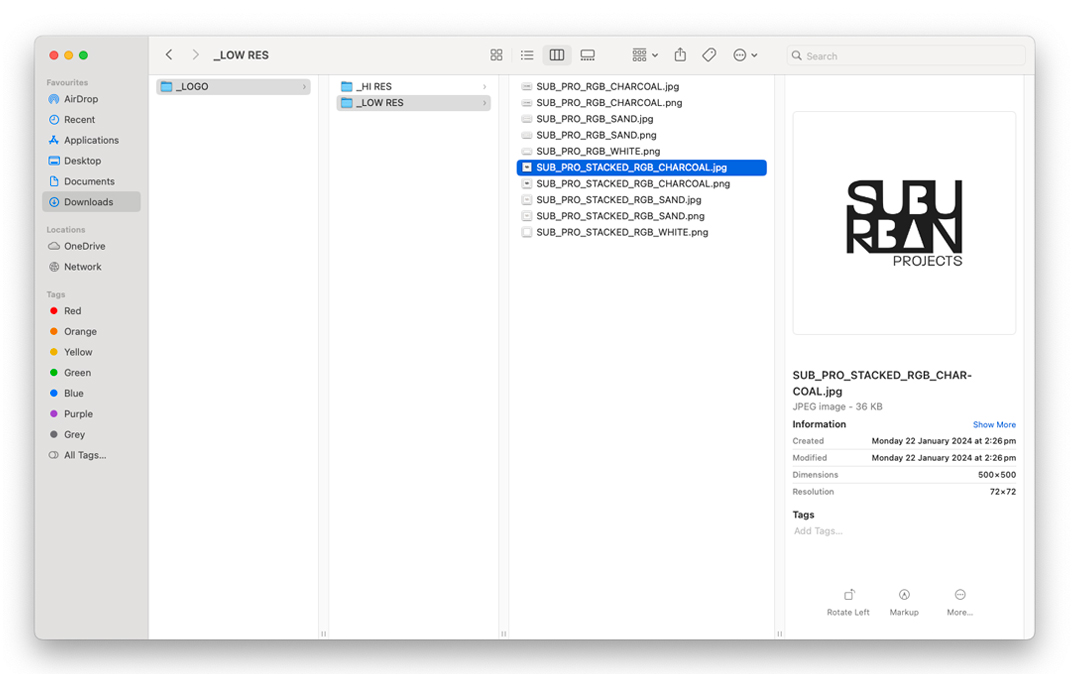This screenshot has width=1080, height=674.
Task: Click the Suburban Projects logo preview
Action: [x=904, y=223]
